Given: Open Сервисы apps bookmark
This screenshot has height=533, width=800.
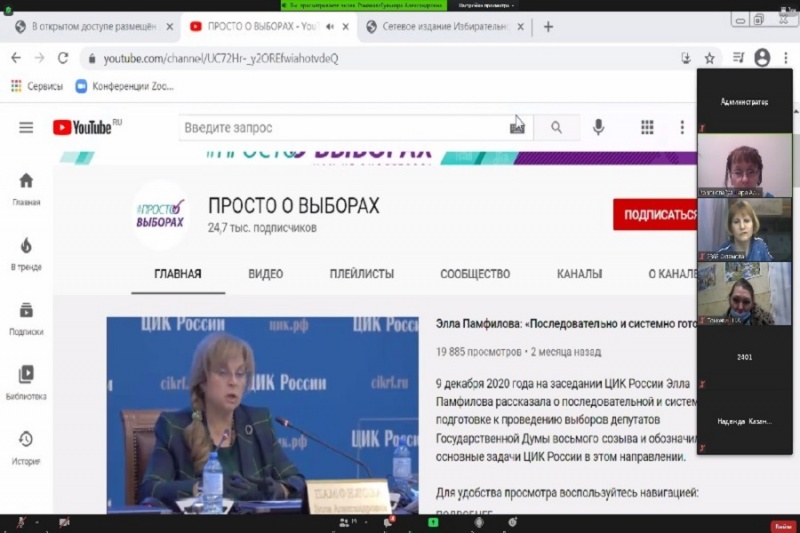Looking at the screenshot, I should [37, 86].
